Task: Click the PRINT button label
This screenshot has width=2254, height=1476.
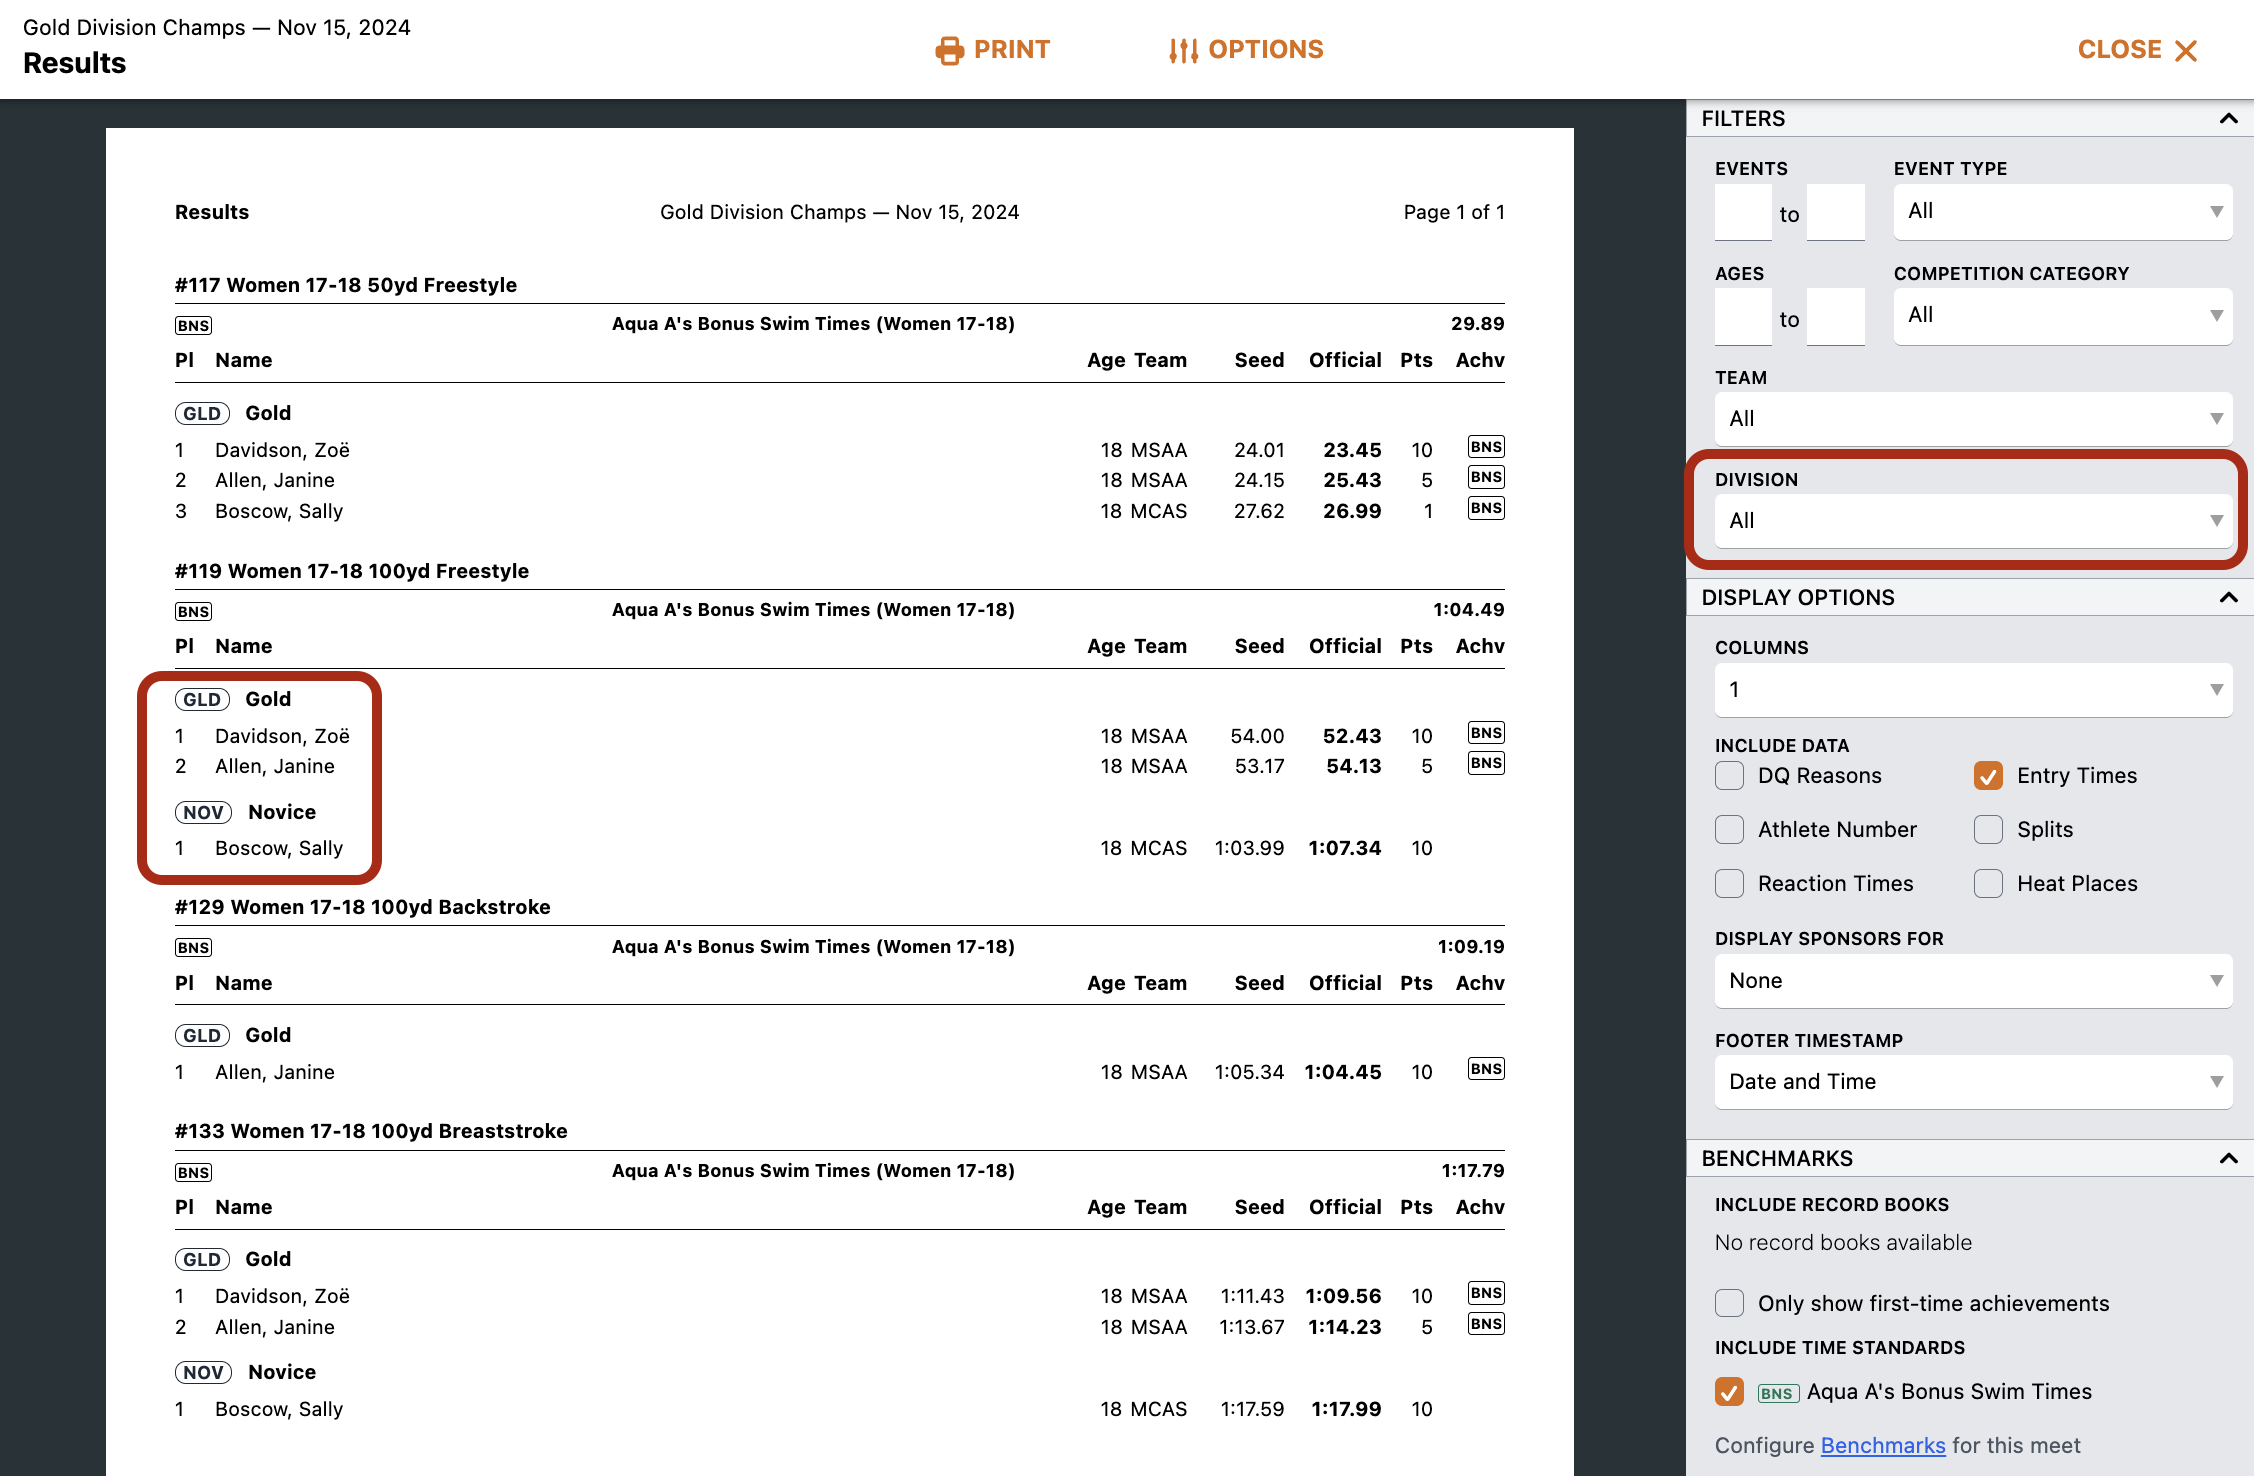Action: (x=1011, y=50)
